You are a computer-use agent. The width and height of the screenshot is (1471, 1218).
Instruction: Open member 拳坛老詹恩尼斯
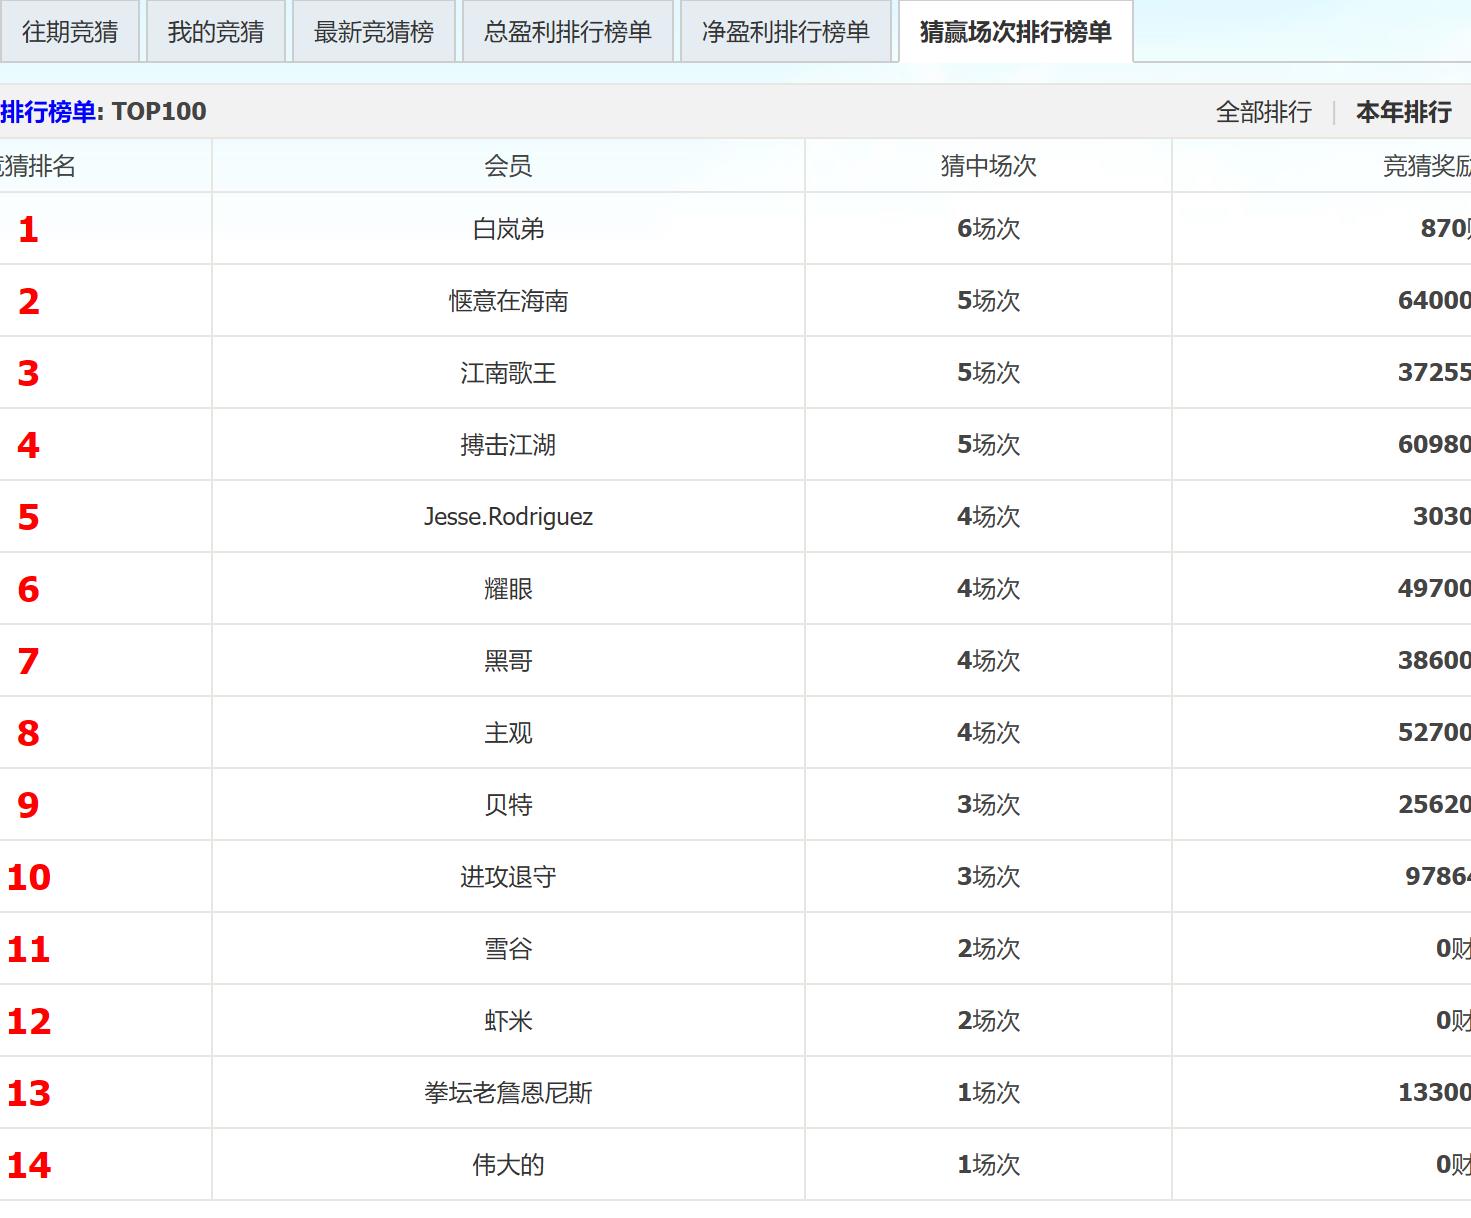tap(508, 1093)
